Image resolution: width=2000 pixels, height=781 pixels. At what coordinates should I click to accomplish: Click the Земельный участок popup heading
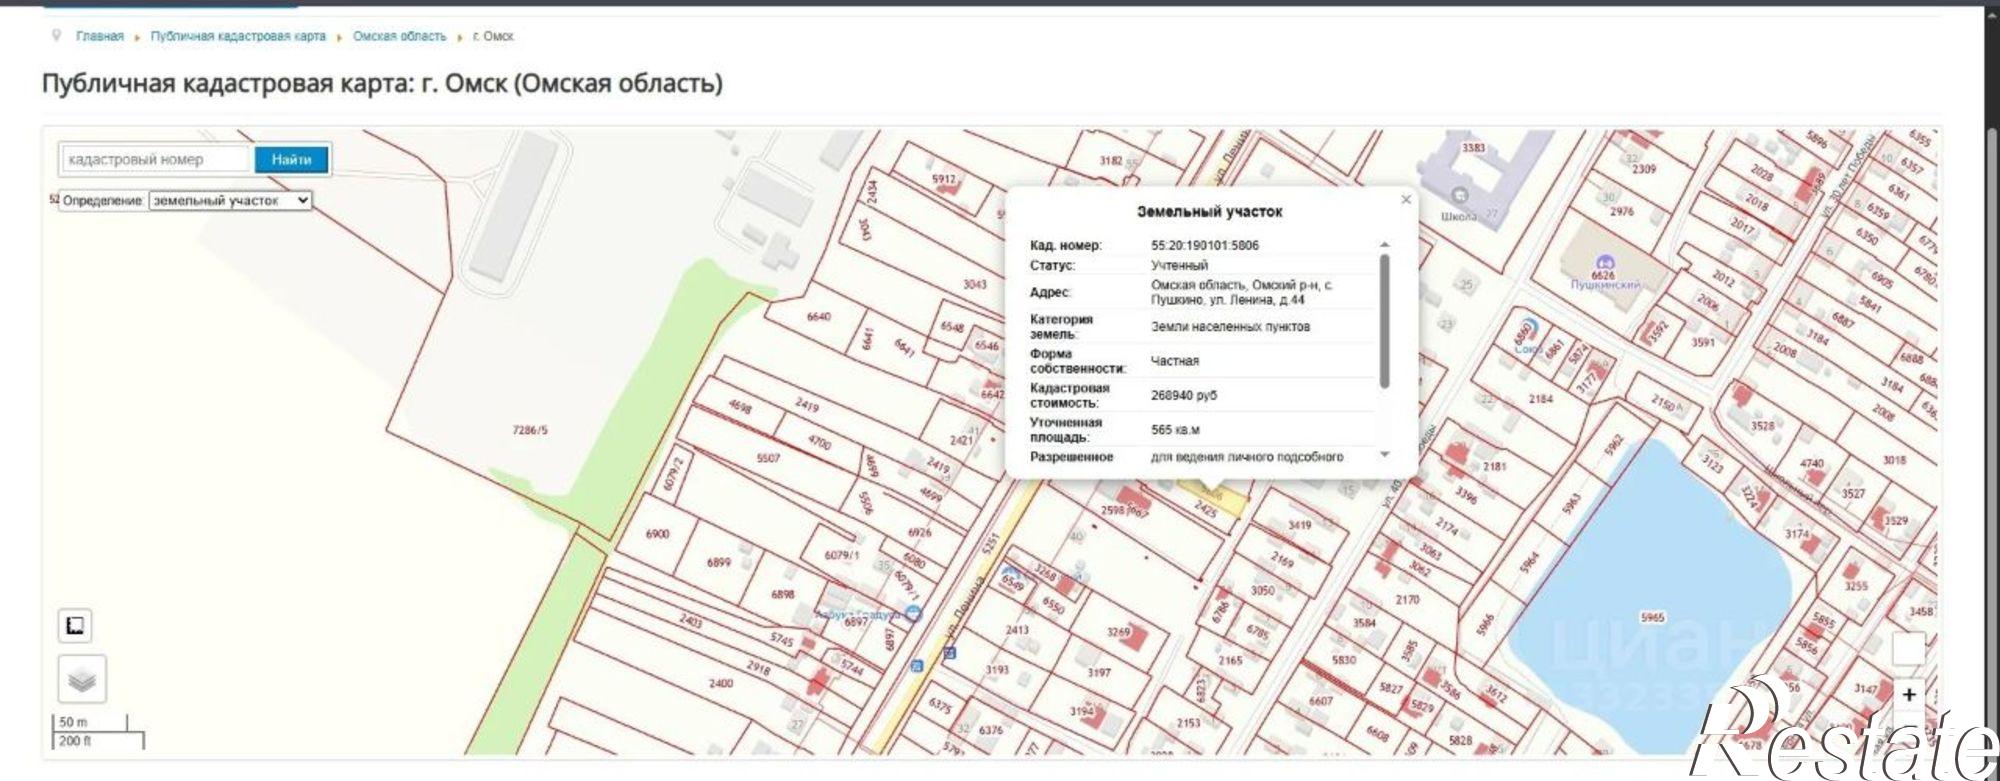point(1209,212)
